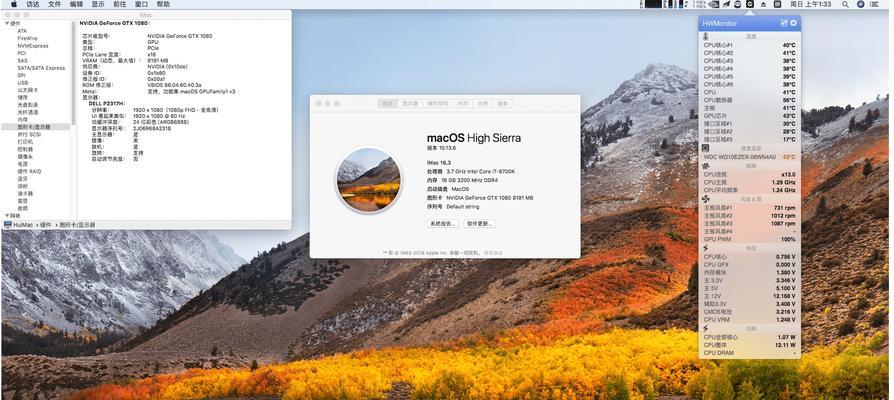Switch to the 服务 tab

pyautogui.click(x=502, y=104)
